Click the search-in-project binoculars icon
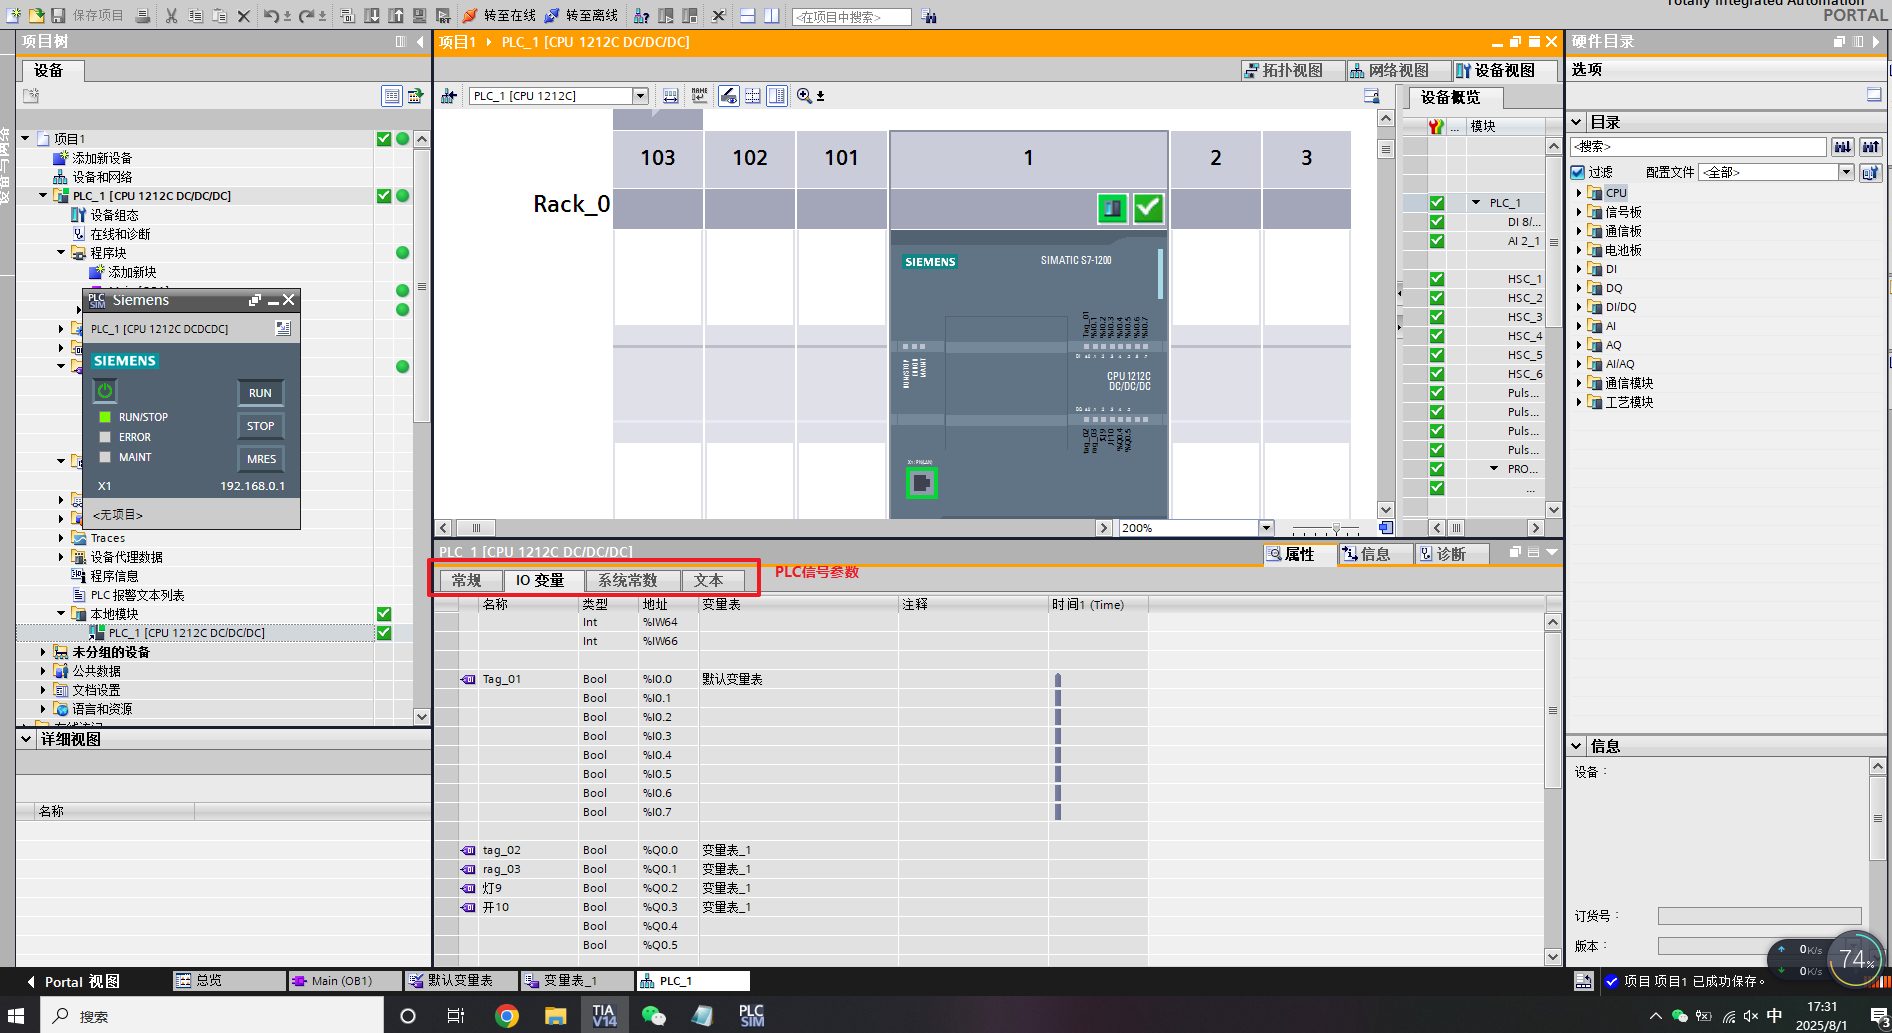The image size is (1892, 1033). [x=929, y=16]
